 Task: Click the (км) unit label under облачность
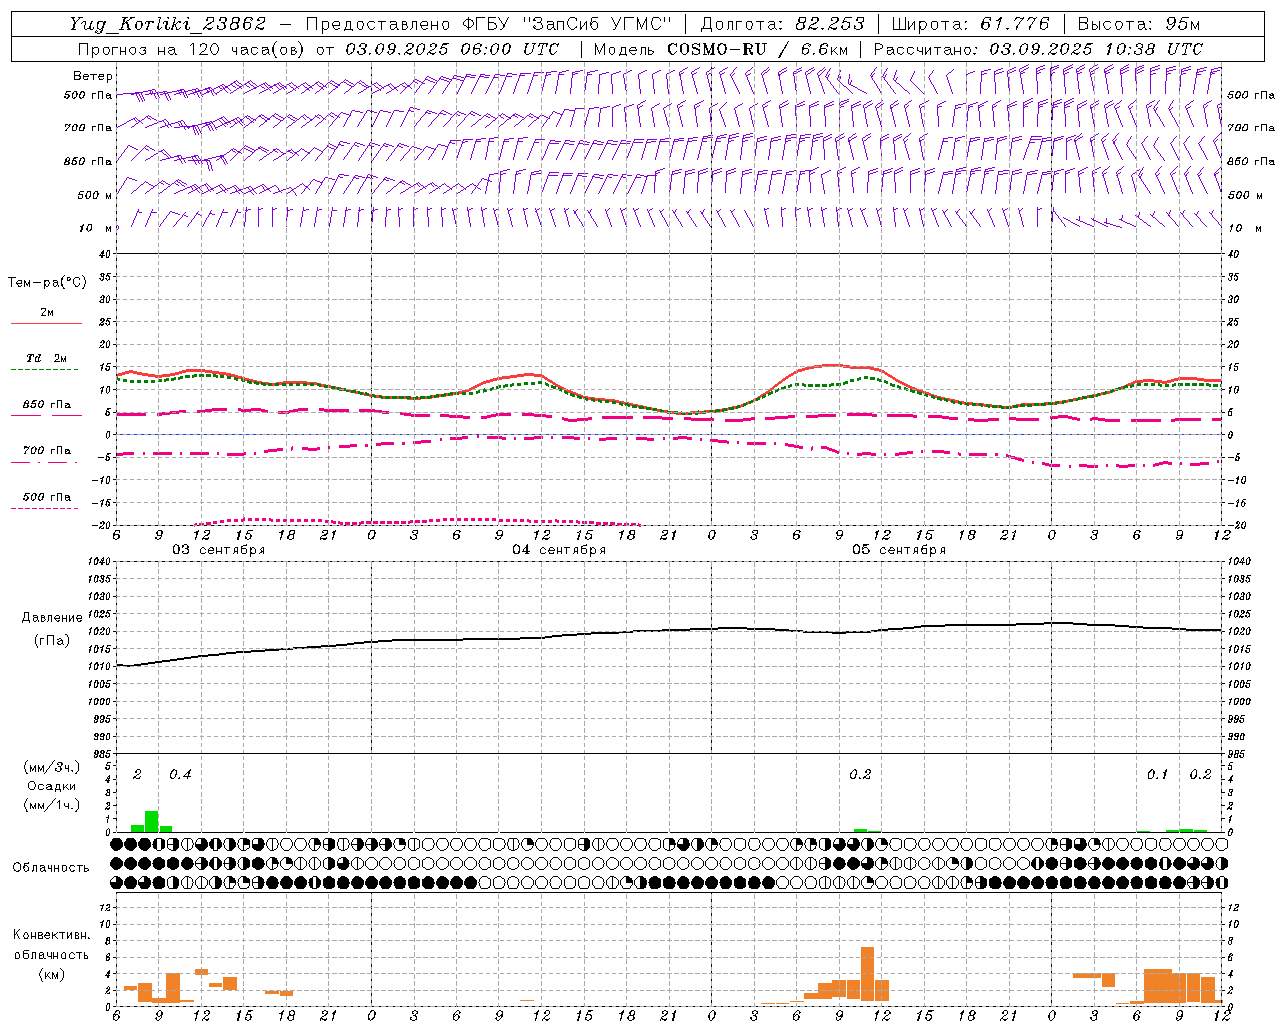[51, 974]
